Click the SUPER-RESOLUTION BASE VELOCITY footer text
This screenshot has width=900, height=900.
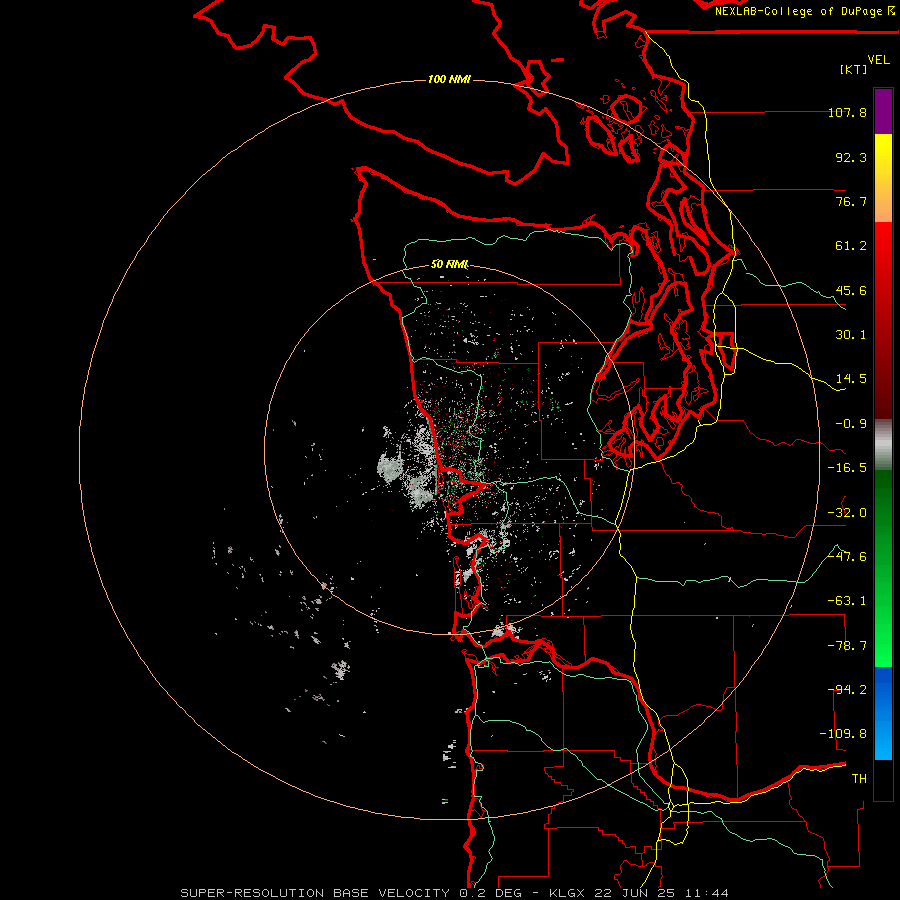pos(315,893)
